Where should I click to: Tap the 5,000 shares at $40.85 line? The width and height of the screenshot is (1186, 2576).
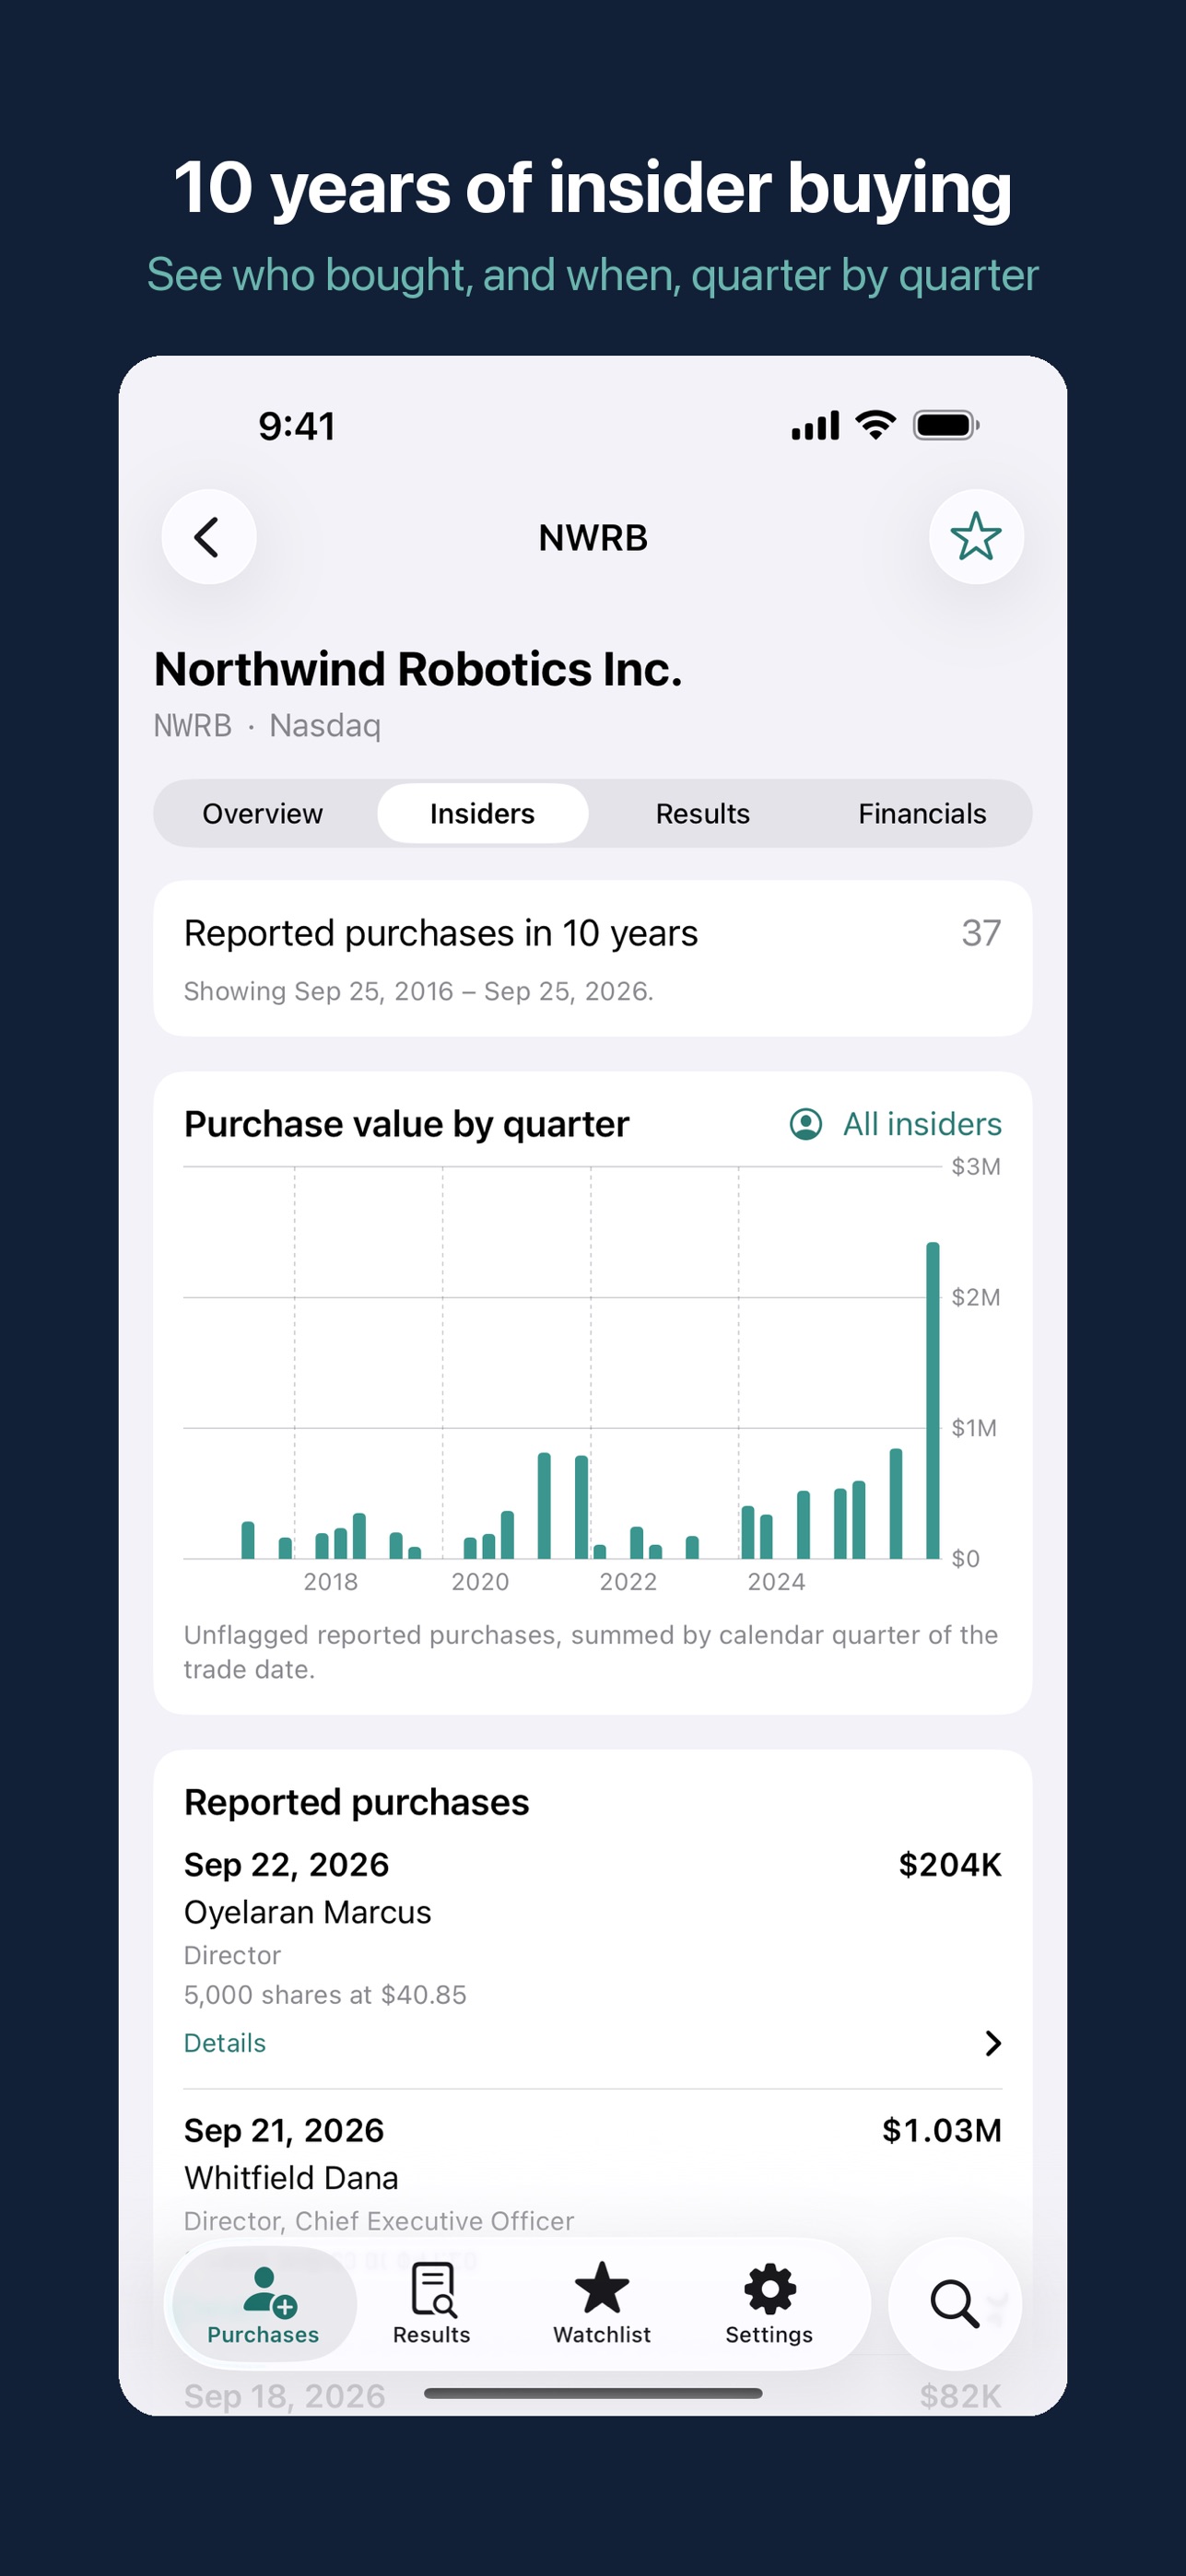pyautogui.click(x=325, y=1995)
